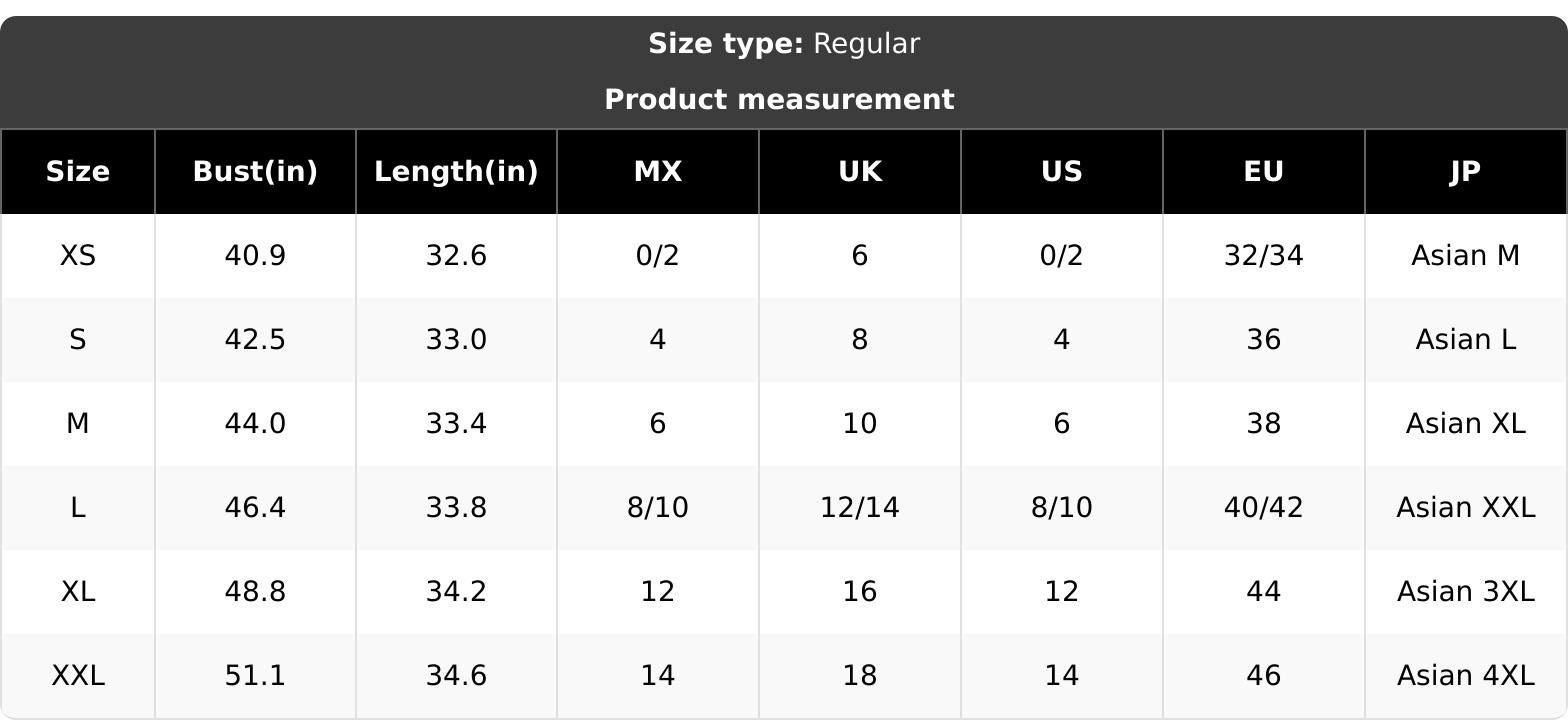This screenshot has height=720, width=1568.
Task: Click the Asian XL cell
Action: pyautogui.click(x=1466, y=424)
